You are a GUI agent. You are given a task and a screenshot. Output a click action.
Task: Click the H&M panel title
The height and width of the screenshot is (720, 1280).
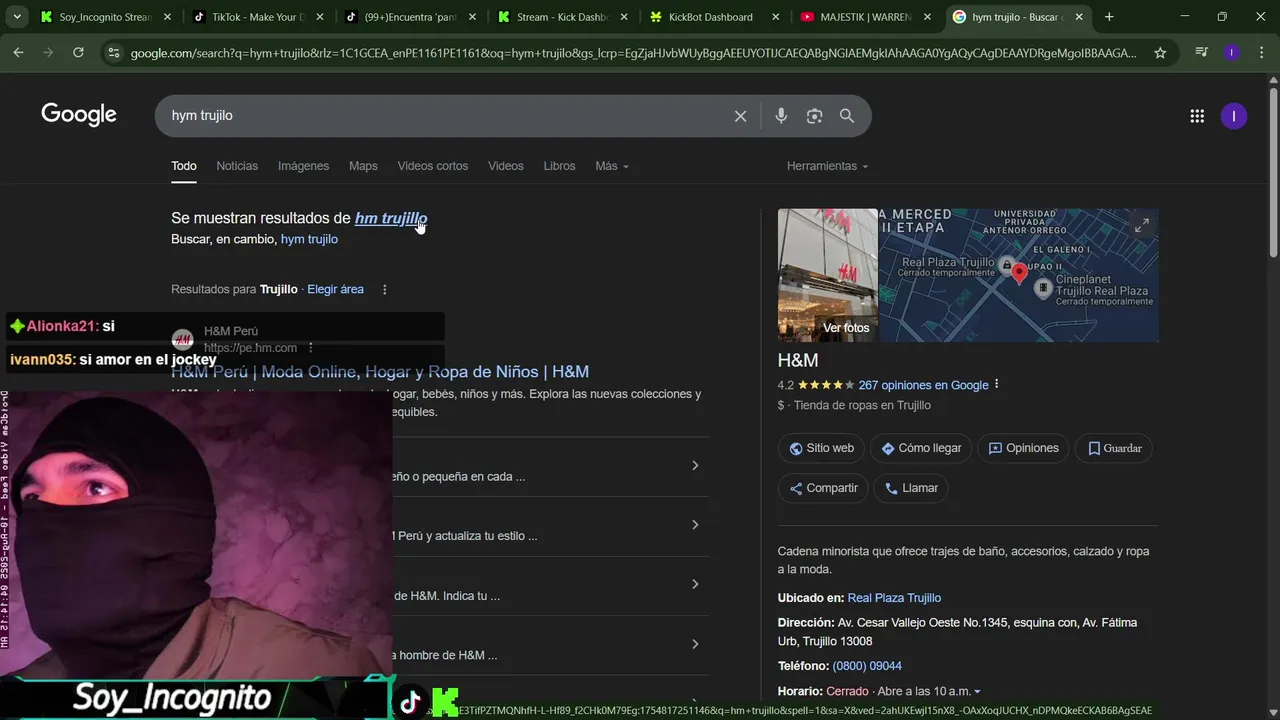[x=798, y=360]
